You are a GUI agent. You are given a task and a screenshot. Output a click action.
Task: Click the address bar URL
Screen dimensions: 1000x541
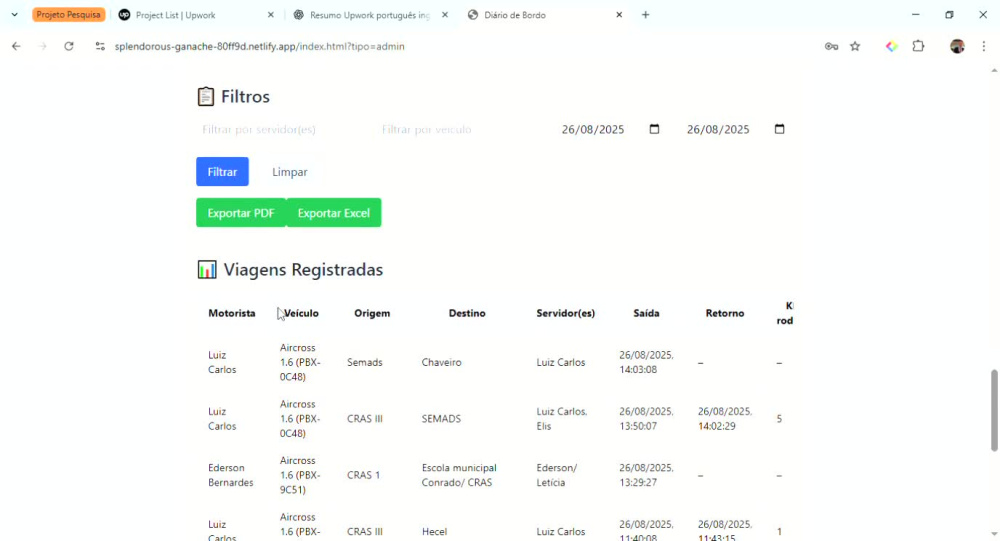pyautogui.click(x=260, y=46)
